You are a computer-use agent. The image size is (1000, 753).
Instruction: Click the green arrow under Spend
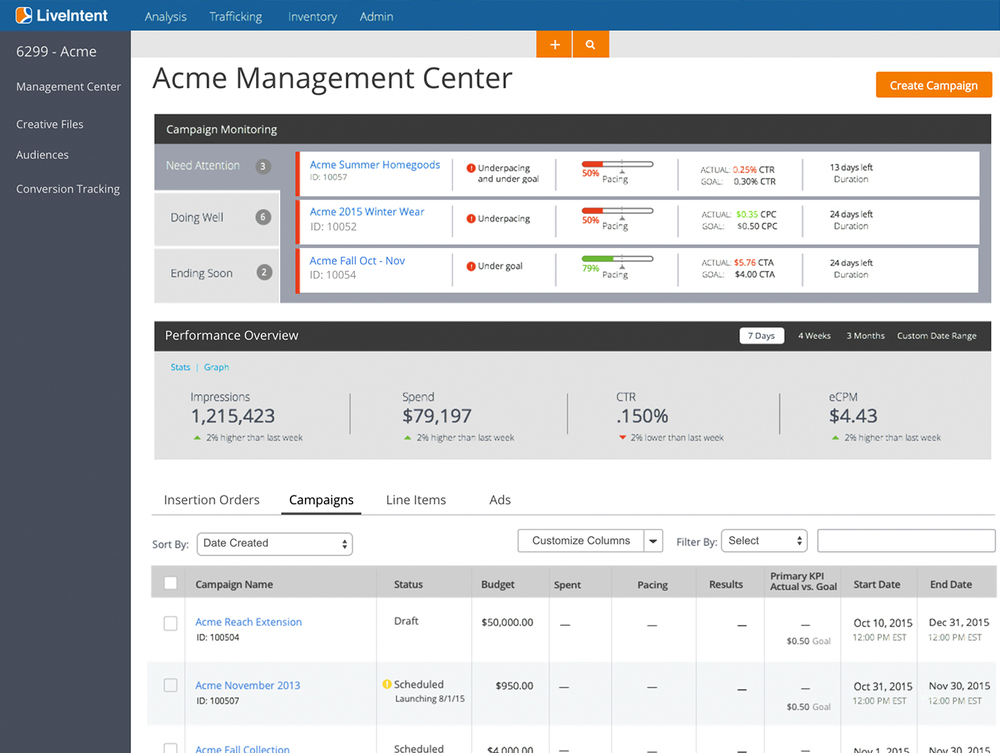click(408, 437)
